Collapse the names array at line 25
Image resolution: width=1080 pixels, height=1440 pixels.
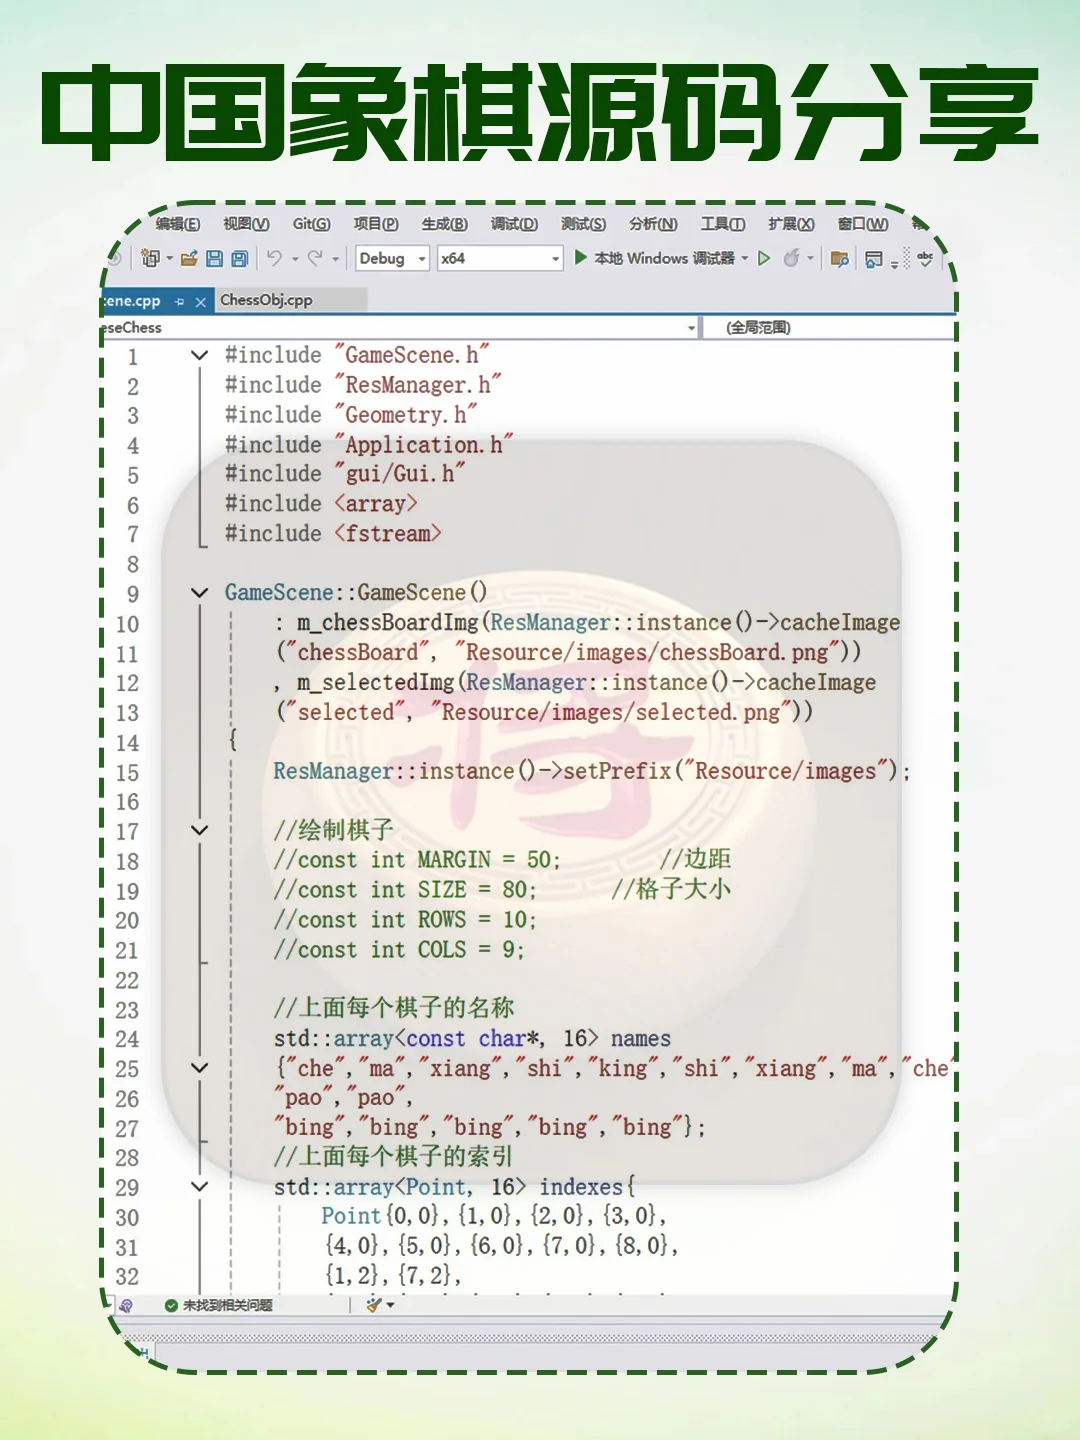(199, 1068)
